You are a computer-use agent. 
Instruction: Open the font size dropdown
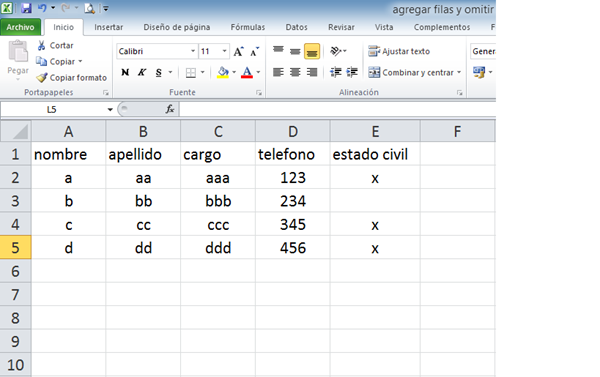pyautogui.click(x=225, y=51)
